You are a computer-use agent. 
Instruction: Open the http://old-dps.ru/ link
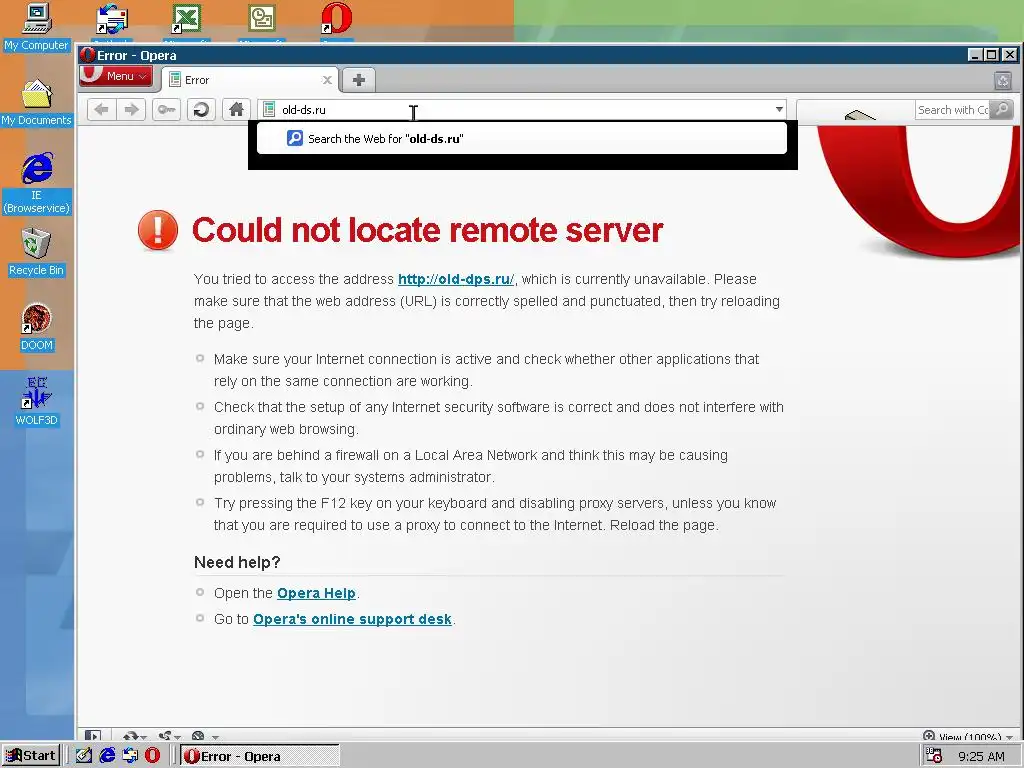pyautogui.click(x=456, y=280)
